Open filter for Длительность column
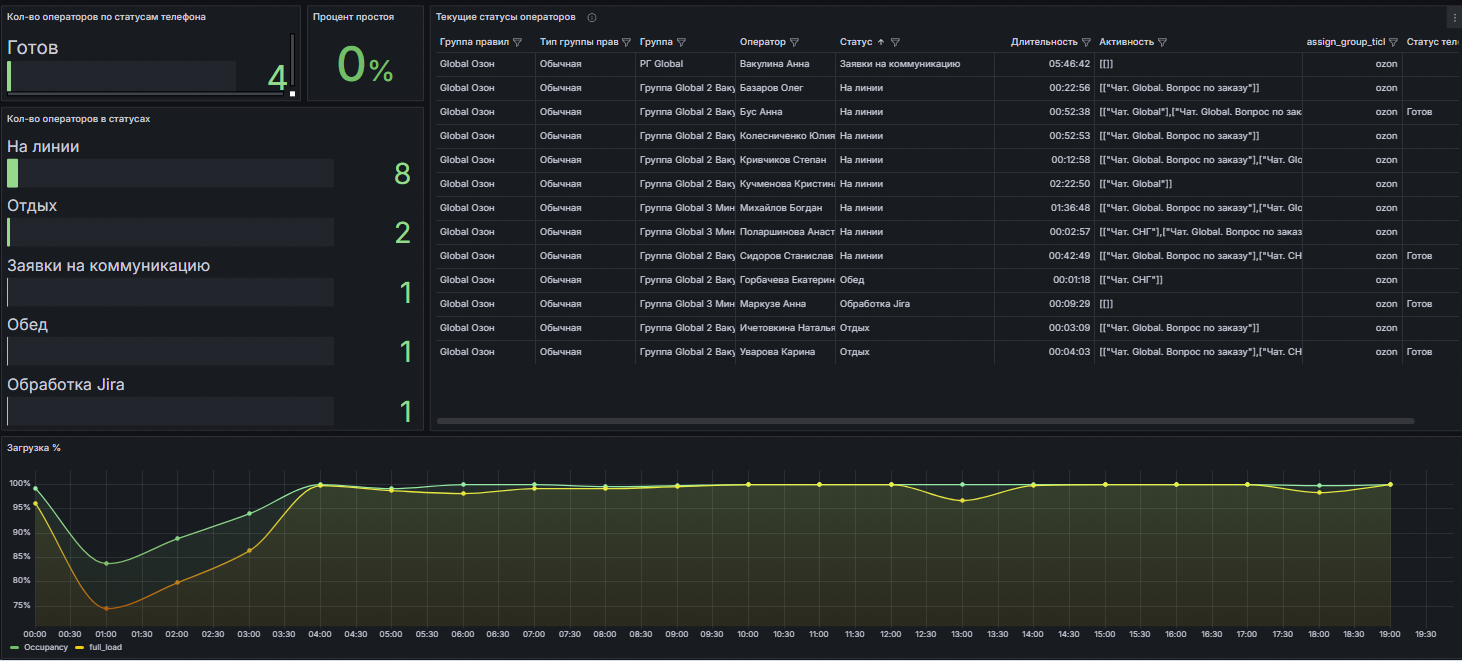 click(1086, 43)
